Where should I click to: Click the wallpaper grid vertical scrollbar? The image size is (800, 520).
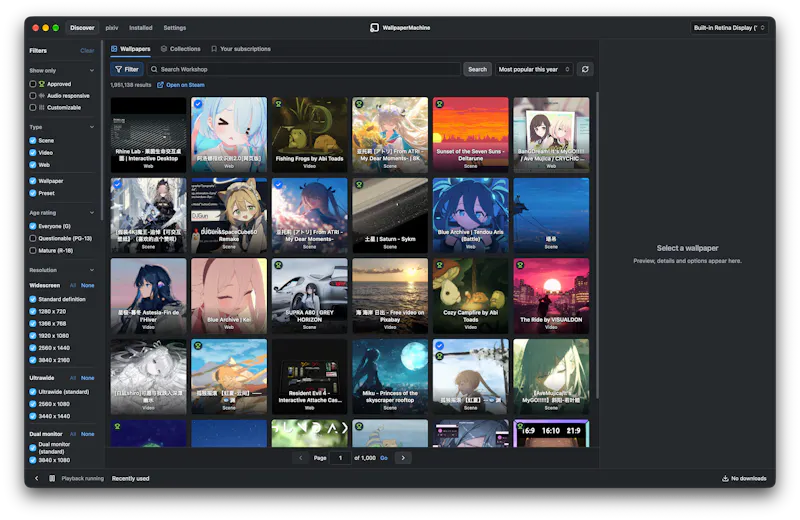click(x=597, y=245)
